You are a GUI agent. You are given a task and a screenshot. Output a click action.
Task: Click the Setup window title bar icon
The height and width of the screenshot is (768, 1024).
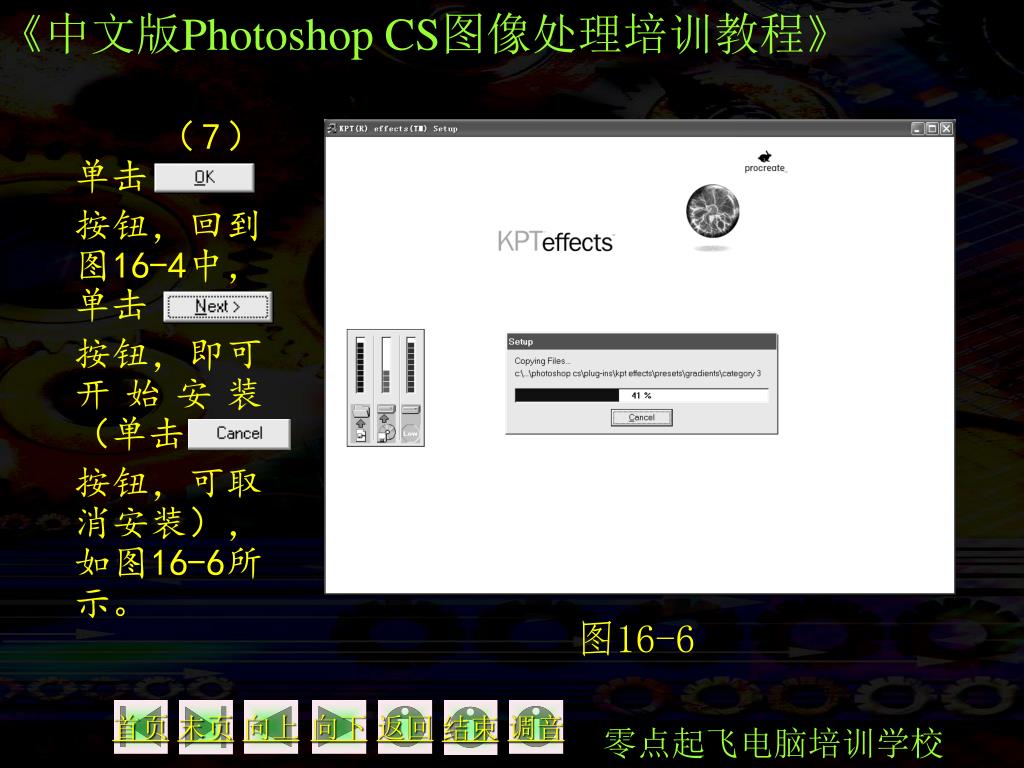coord(332,129)
